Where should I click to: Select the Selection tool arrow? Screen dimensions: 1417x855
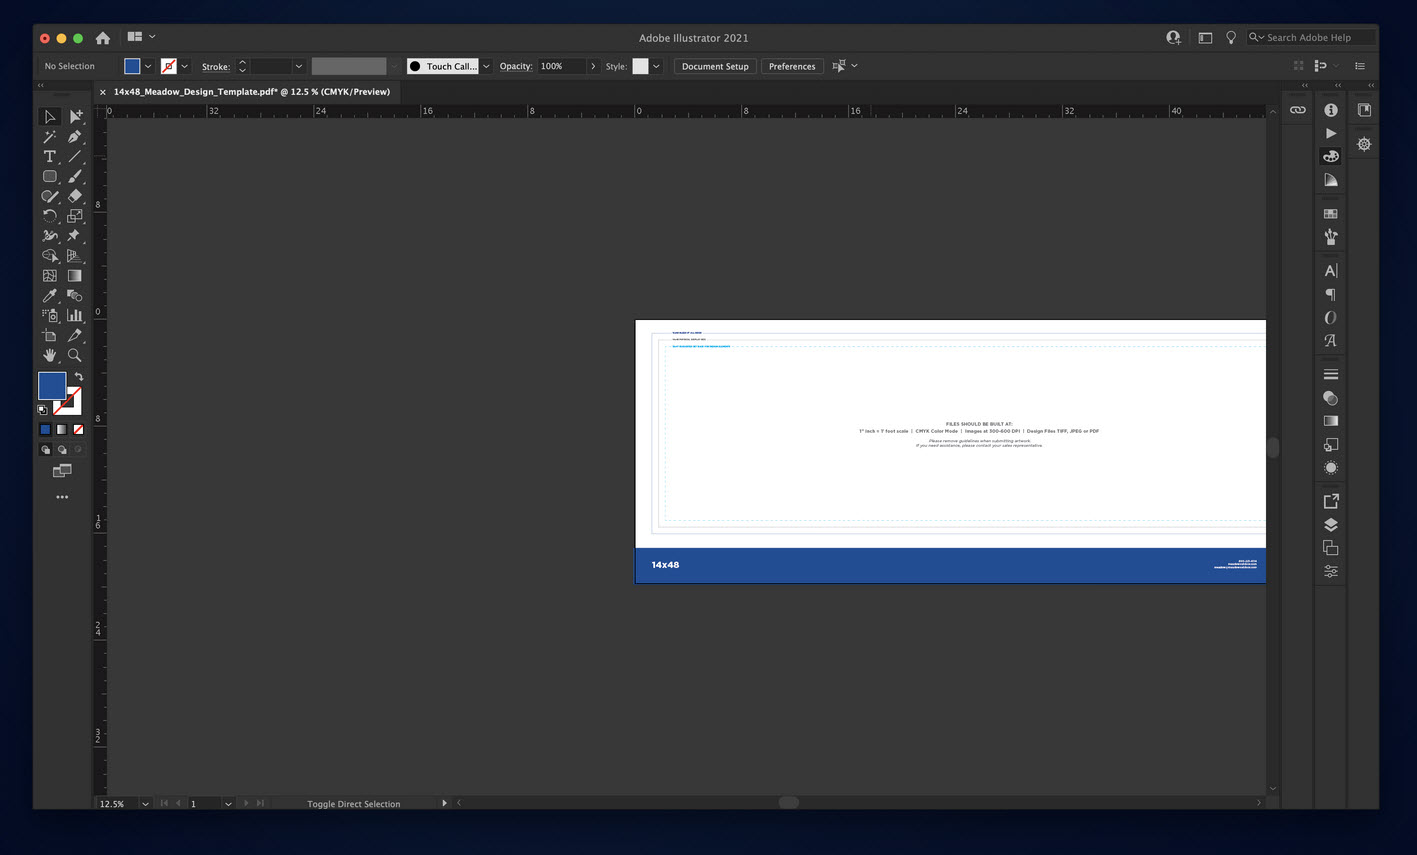tap(49, 117)
